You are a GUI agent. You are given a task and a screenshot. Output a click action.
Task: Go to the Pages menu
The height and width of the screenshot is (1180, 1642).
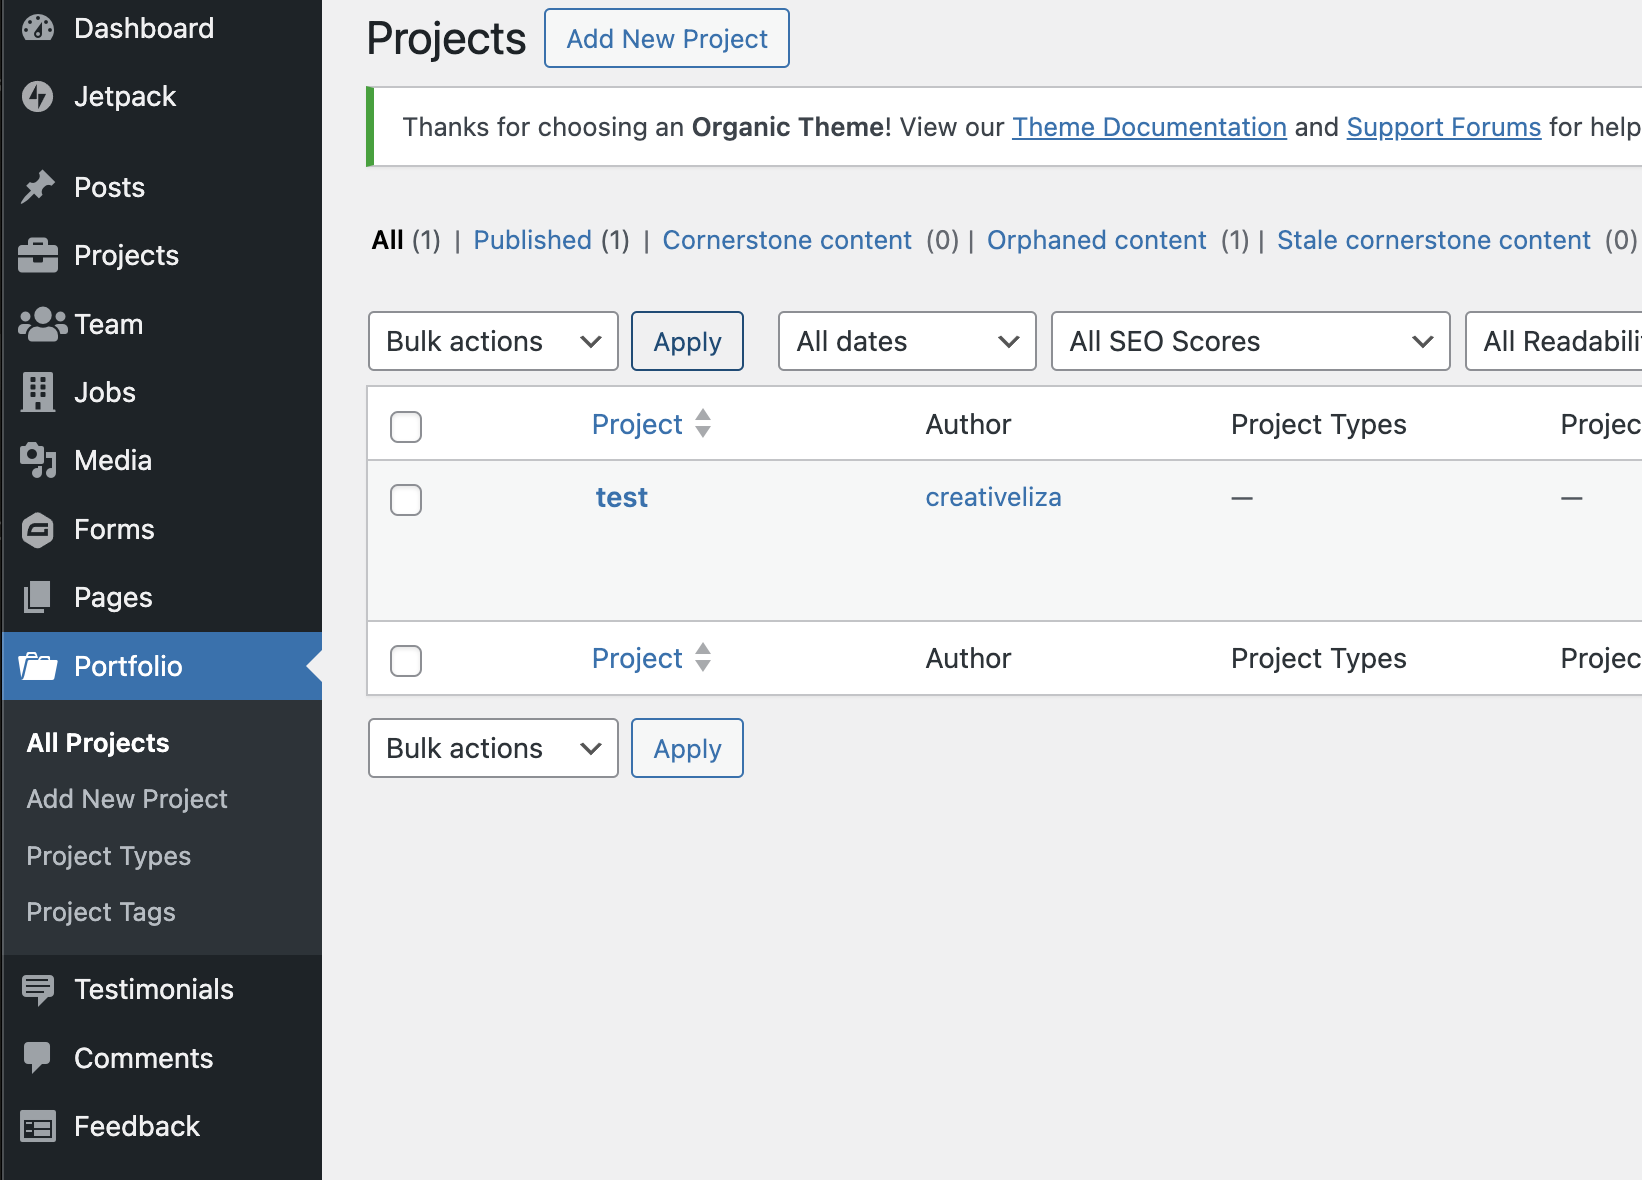coord(113,597)
